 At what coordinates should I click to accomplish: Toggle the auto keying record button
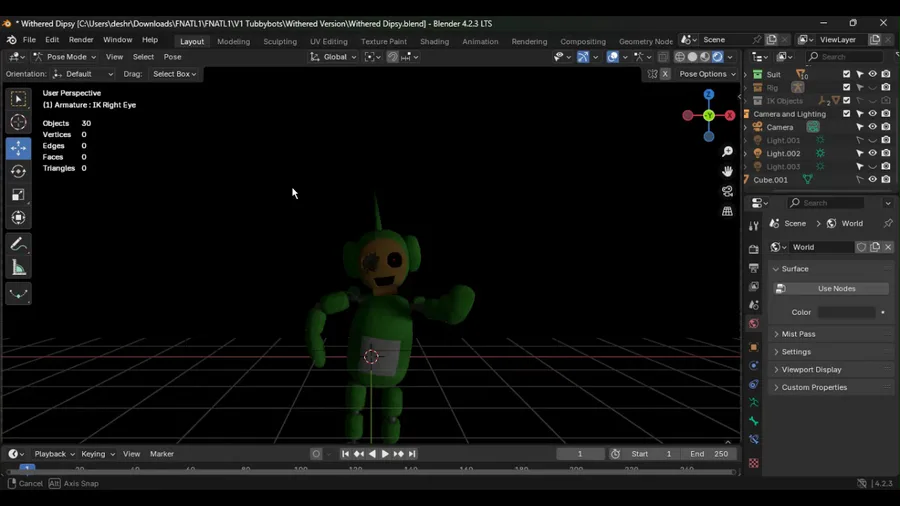point(316,454)
